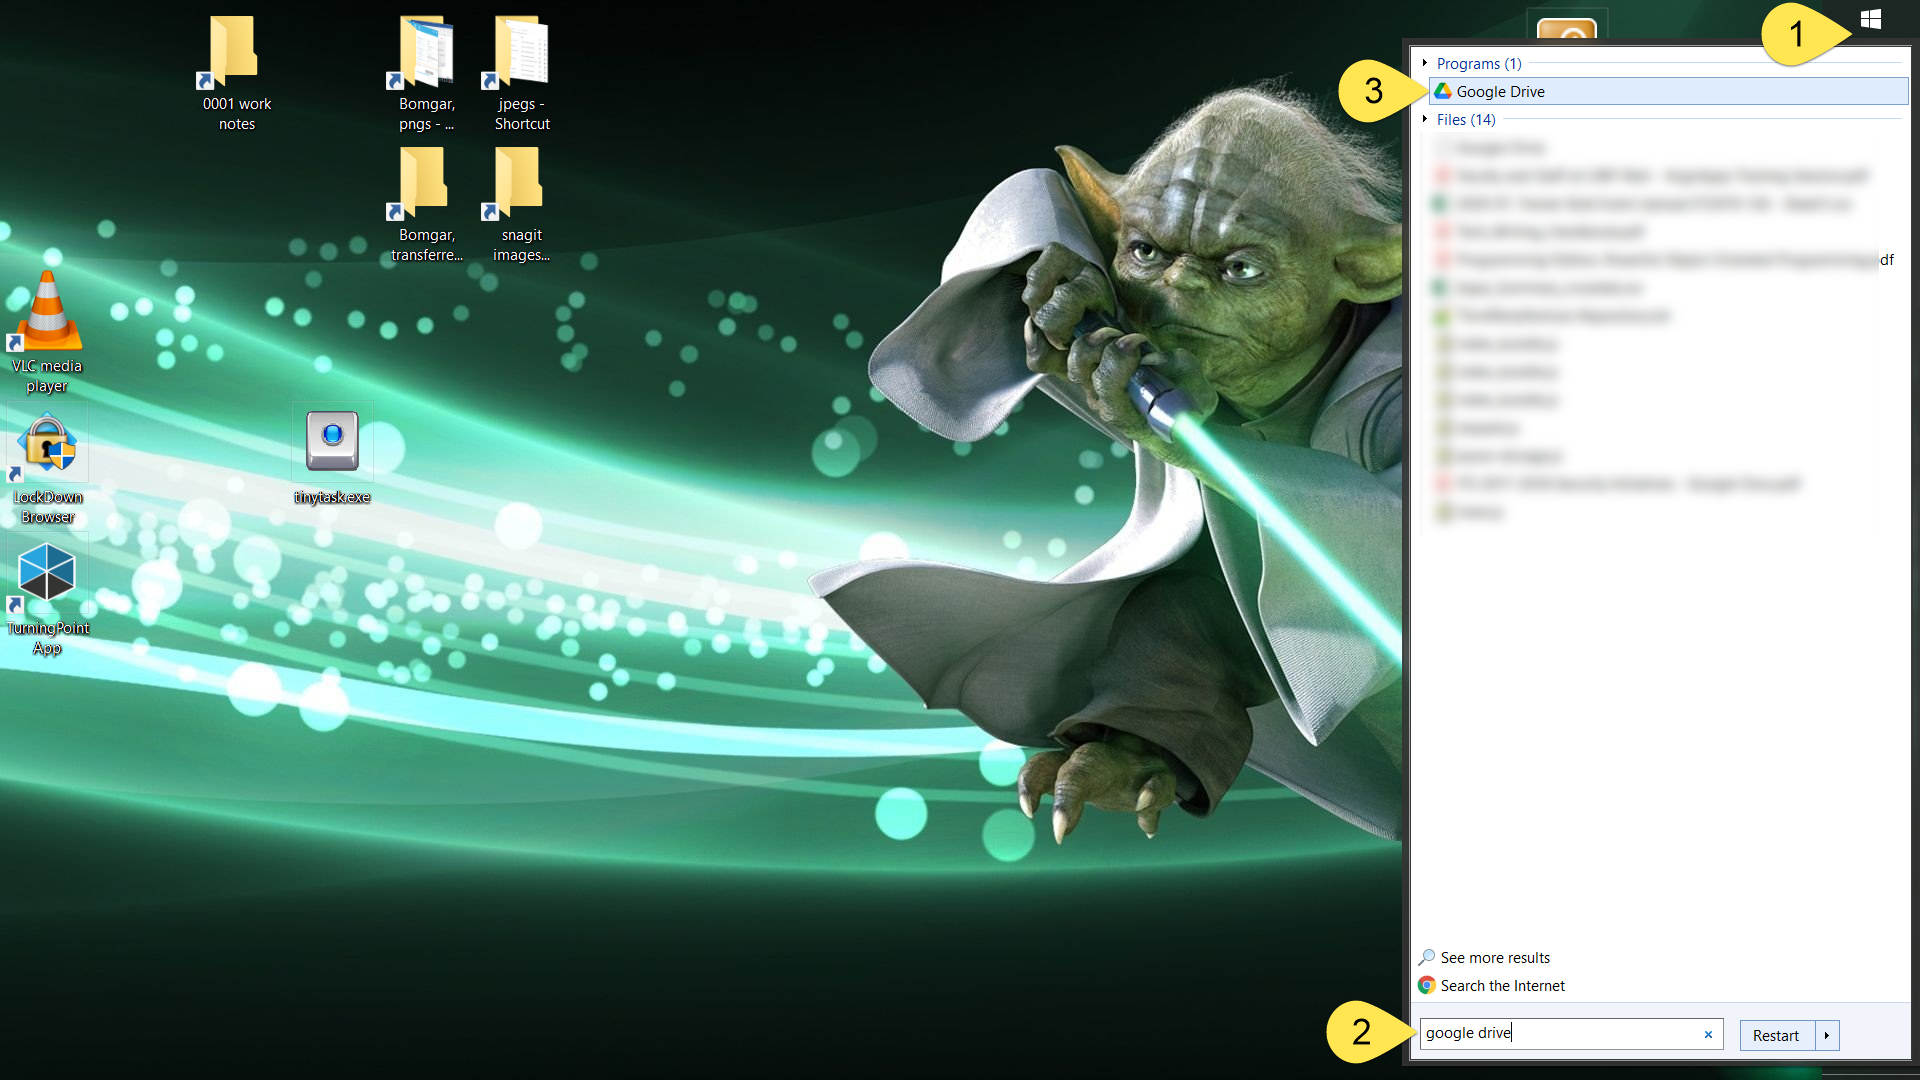Click the Chrome icon beside Search the Internet
This screenshot has width=1920, height=1080.
(1427, 986)
